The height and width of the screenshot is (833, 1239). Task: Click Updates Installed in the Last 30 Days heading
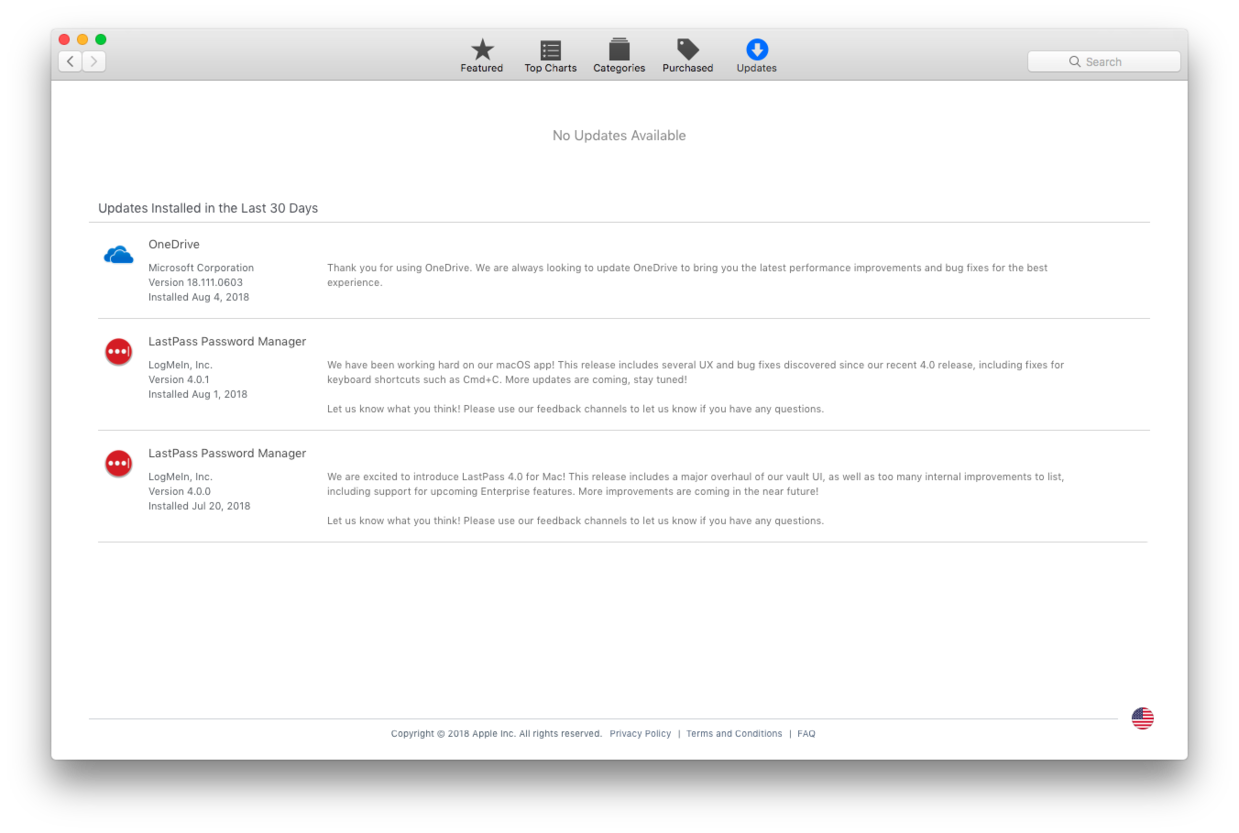click(208, 208)
